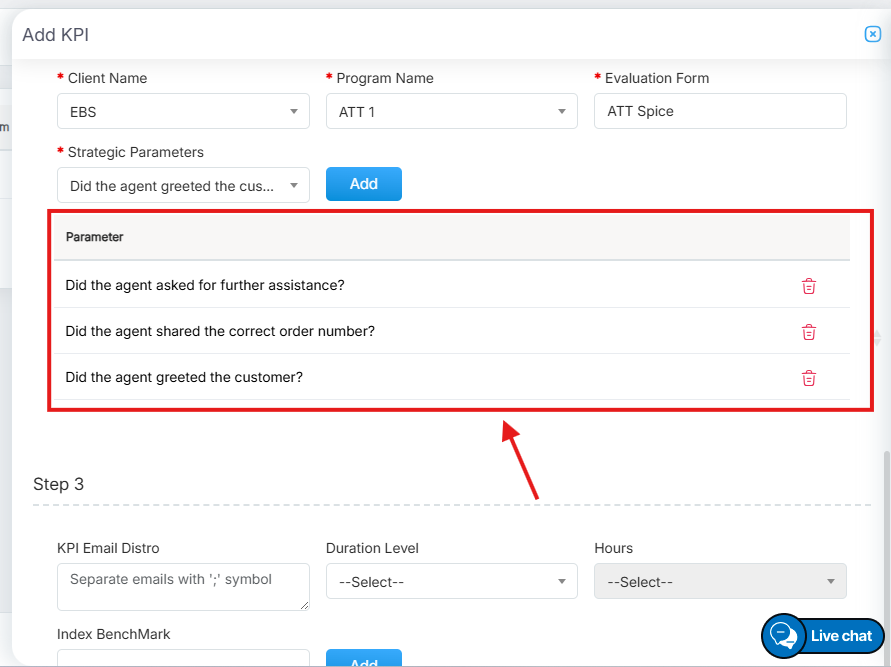Screen dimensions: 891x667
Task: Delete the 'shared the correct order number' parameter
Action: [x=809, y=332]
